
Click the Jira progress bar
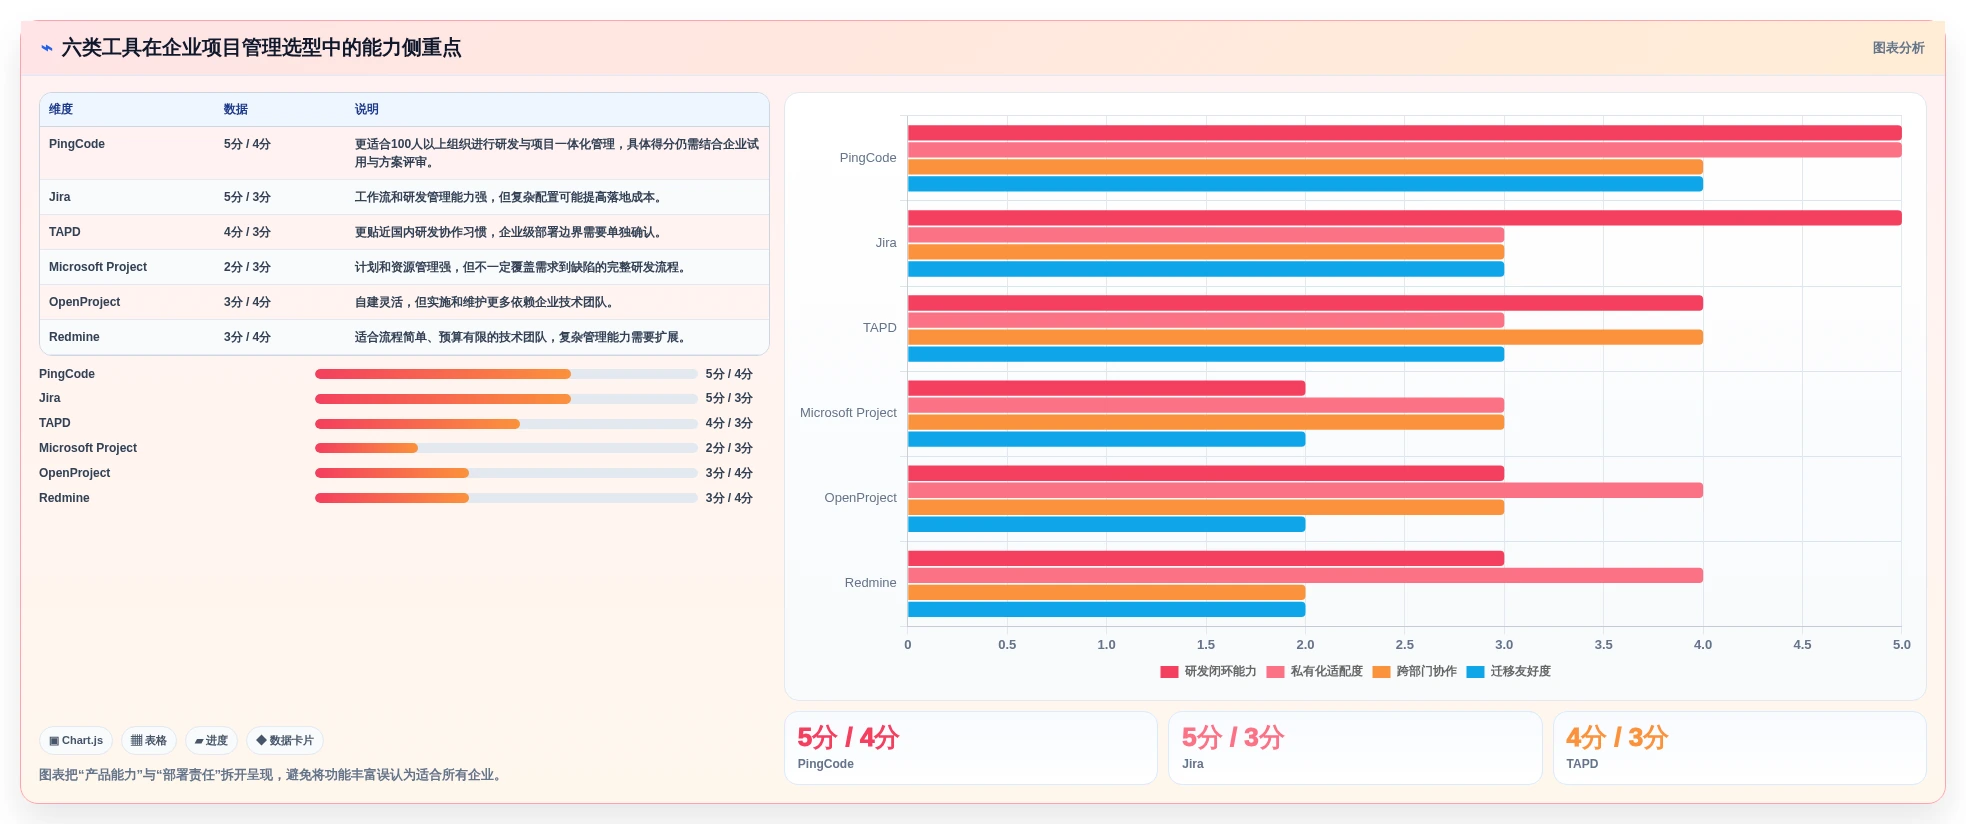[x=506, y=399]
